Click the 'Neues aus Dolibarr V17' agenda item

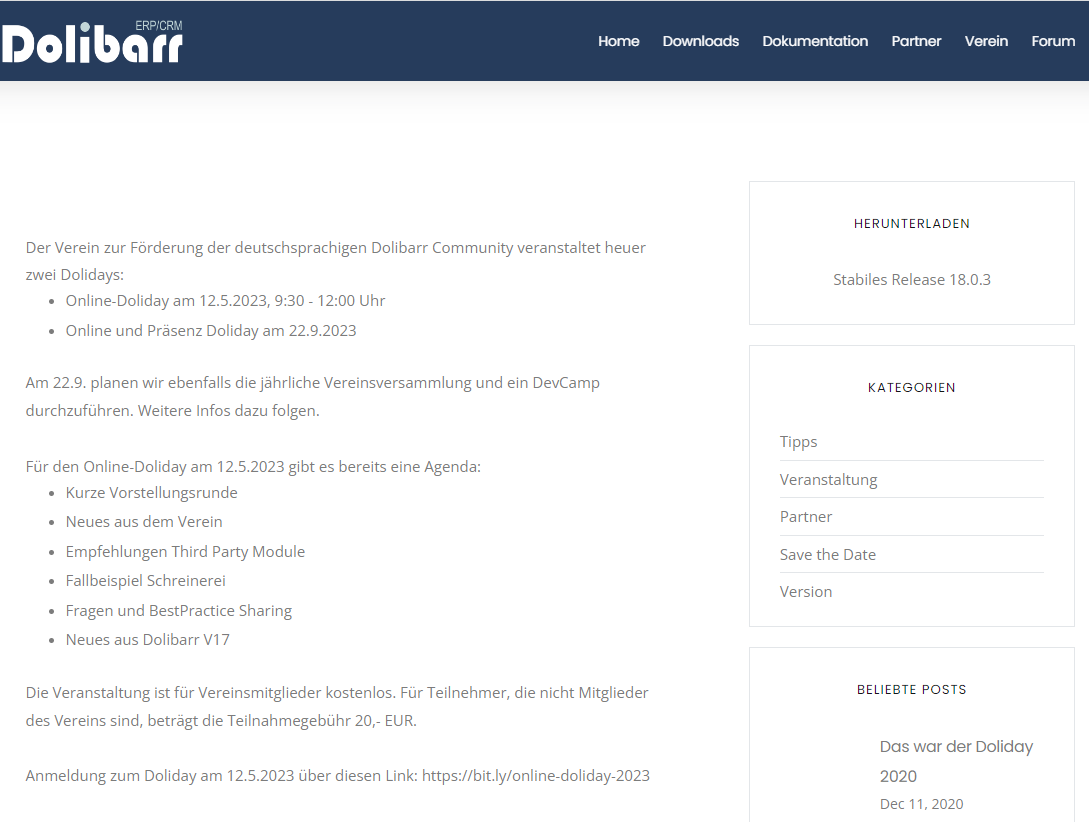point(147,640)
